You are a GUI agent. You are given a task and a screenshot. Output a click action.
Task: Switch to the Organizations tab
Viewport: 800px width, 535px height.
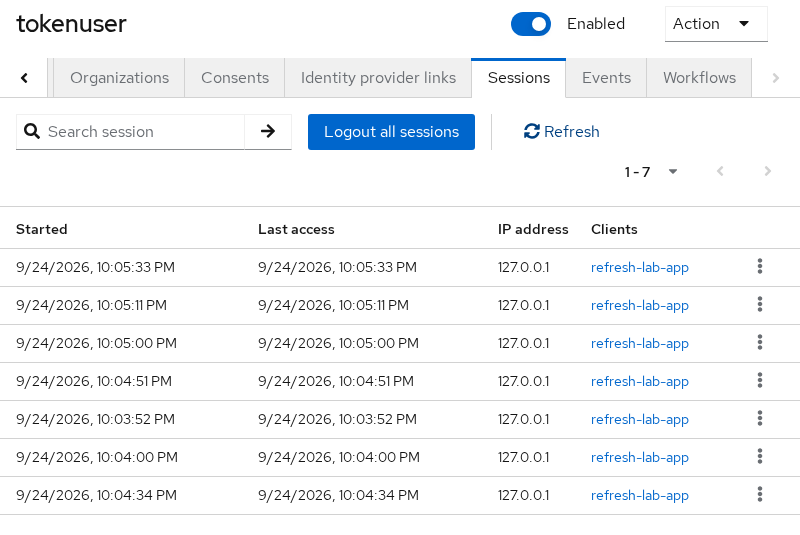point(119,78)
